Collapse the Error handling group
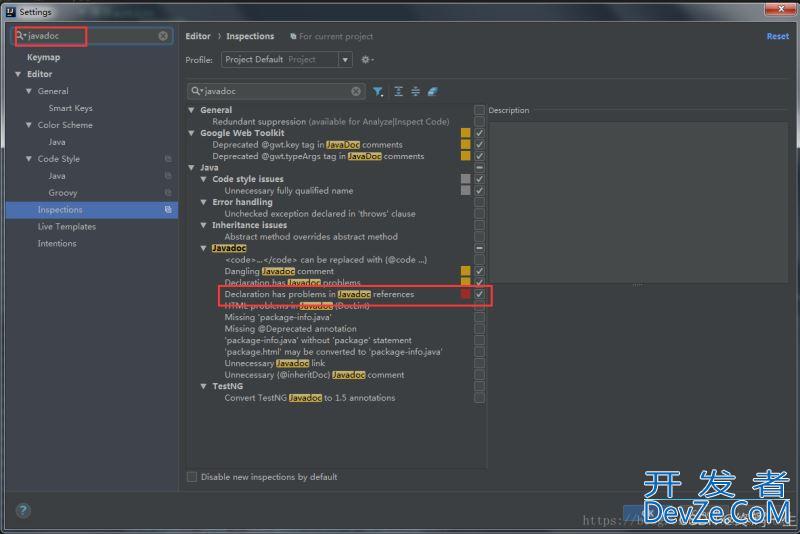This screenshot has height=534, width=800. coord(204,202)
